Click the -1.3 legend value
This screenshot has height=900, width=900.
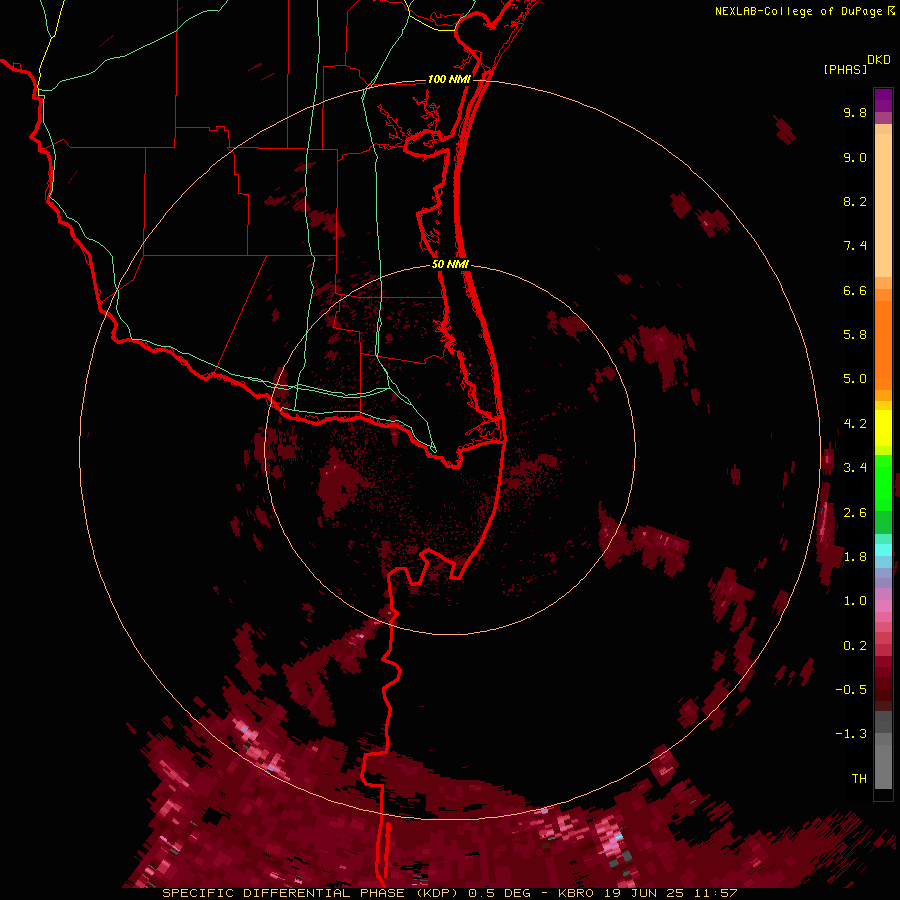click(851, 734)
